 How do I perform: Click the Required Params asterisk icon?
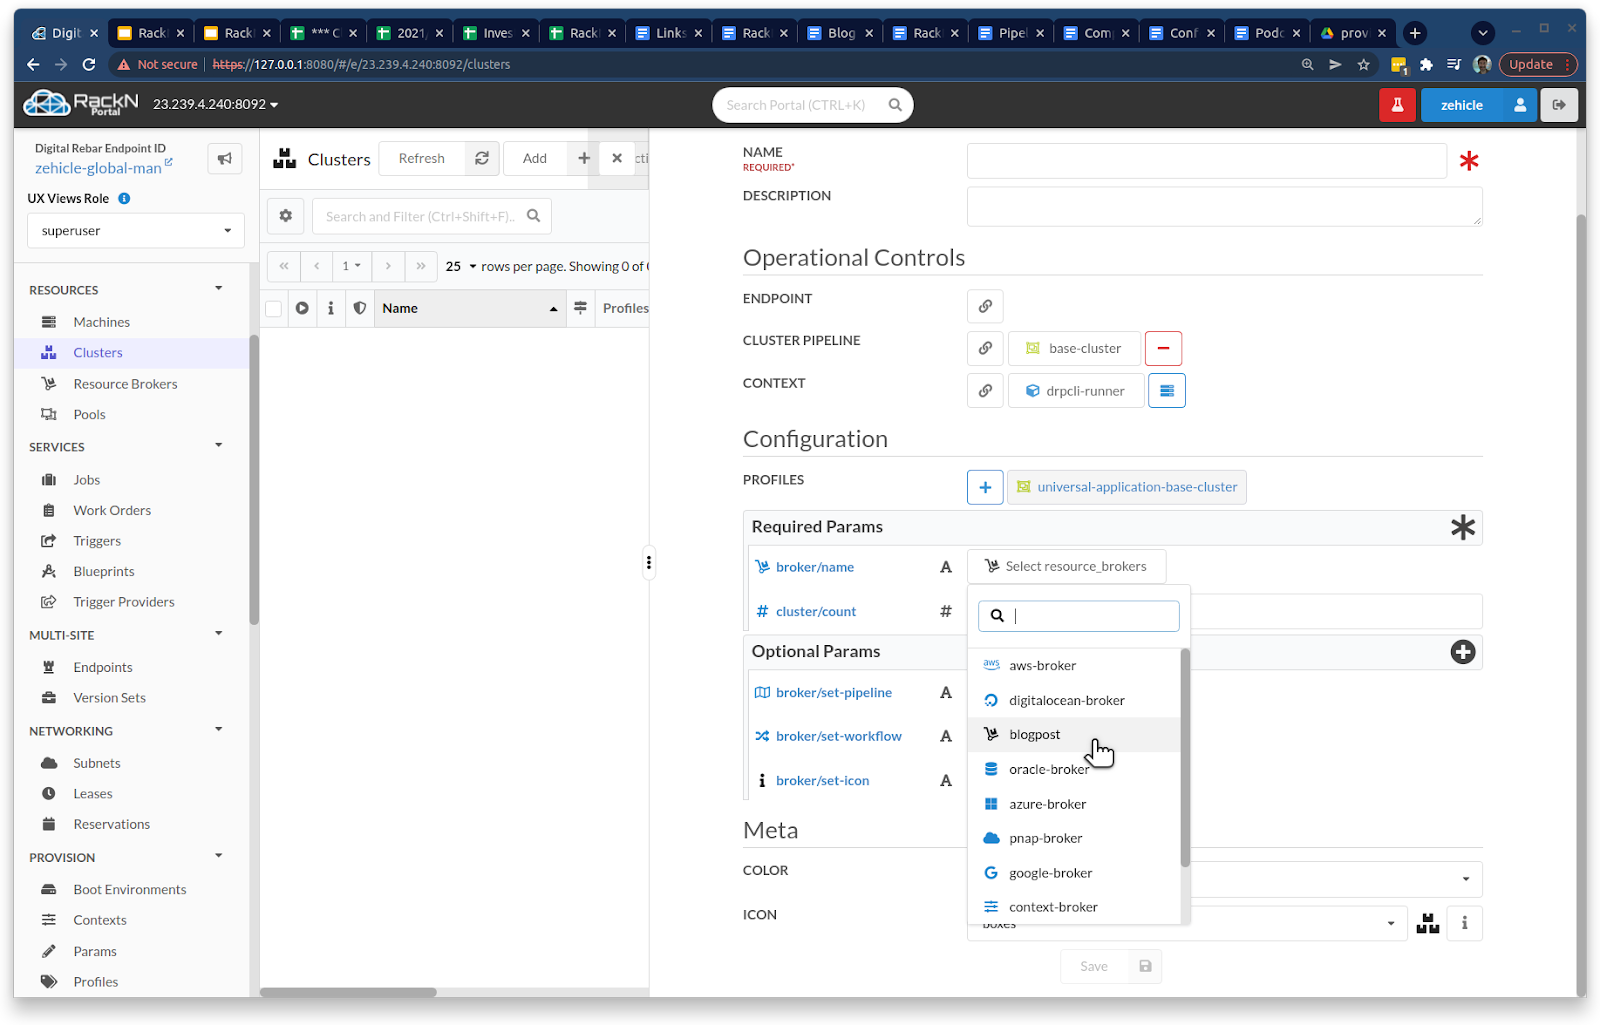tap(1463, 527)
